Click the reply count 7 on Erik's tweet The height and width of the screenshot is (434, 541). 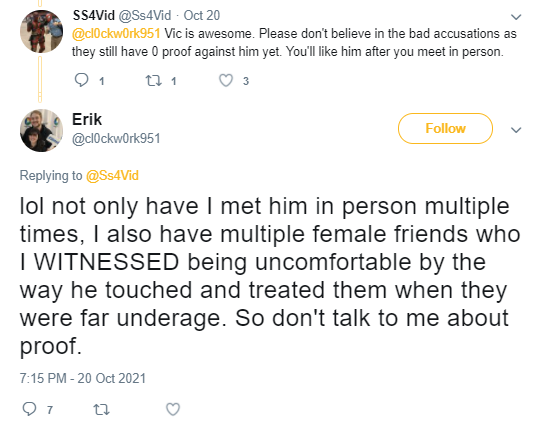pyautogui.click(x=50, y=410)
